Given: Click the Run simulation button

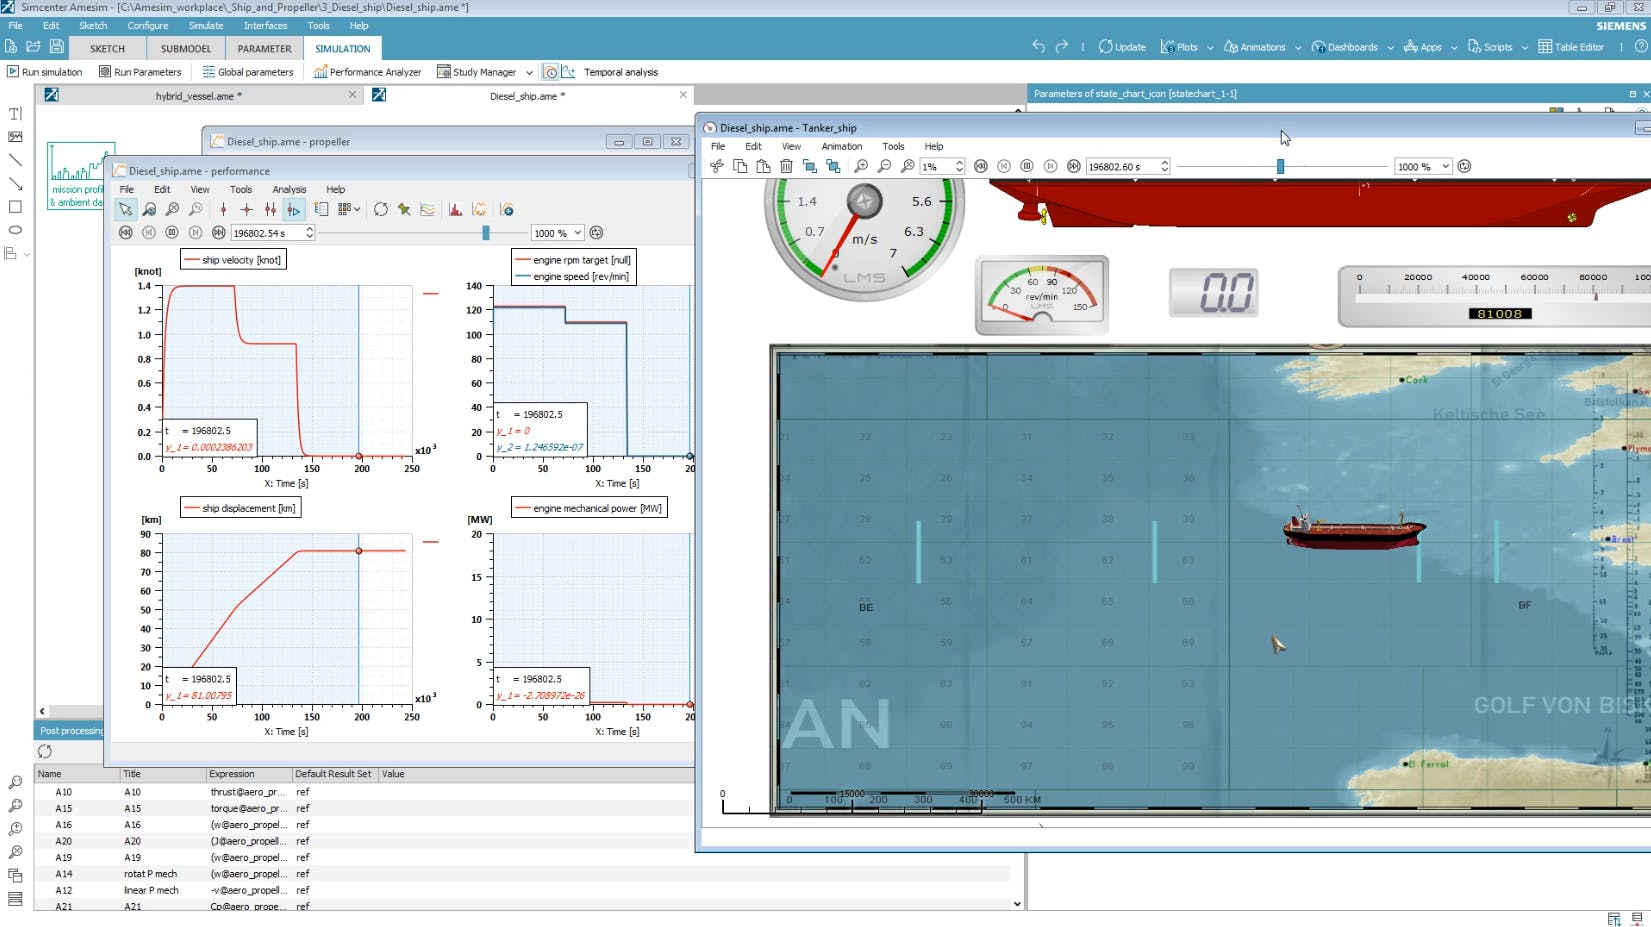Looking at the screenshot, I should (x=45, y=72).
